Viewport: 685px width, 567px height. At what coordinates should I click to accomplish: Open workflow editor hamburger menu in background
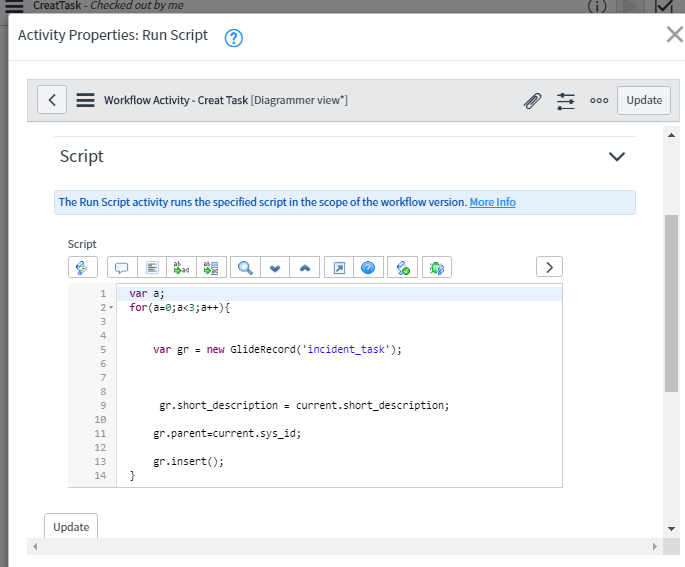14,6
